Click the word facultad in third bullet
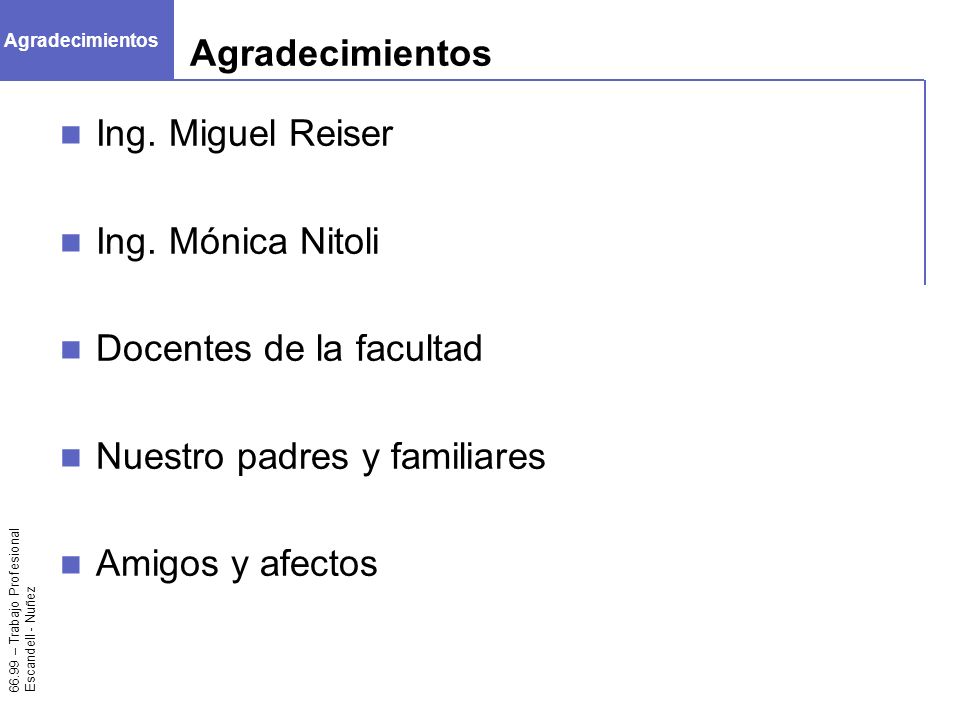 pos(419,348)
